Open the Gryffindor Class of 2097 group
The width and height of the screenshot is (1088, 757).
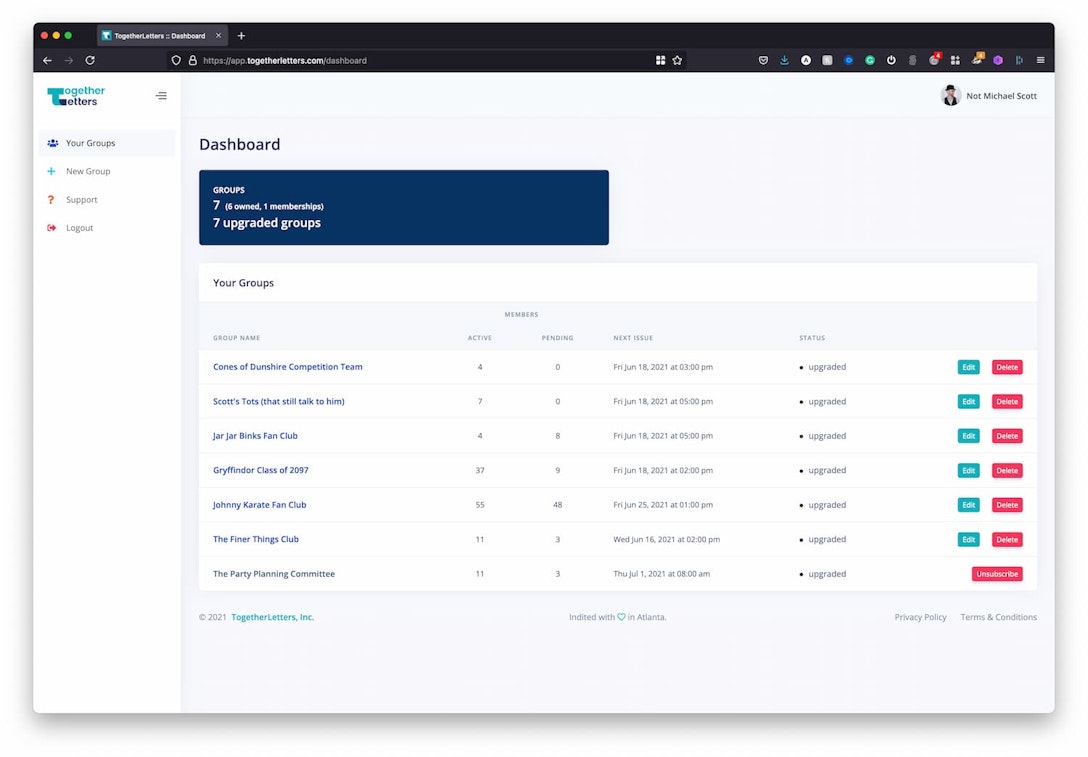(x=260, y=470)
